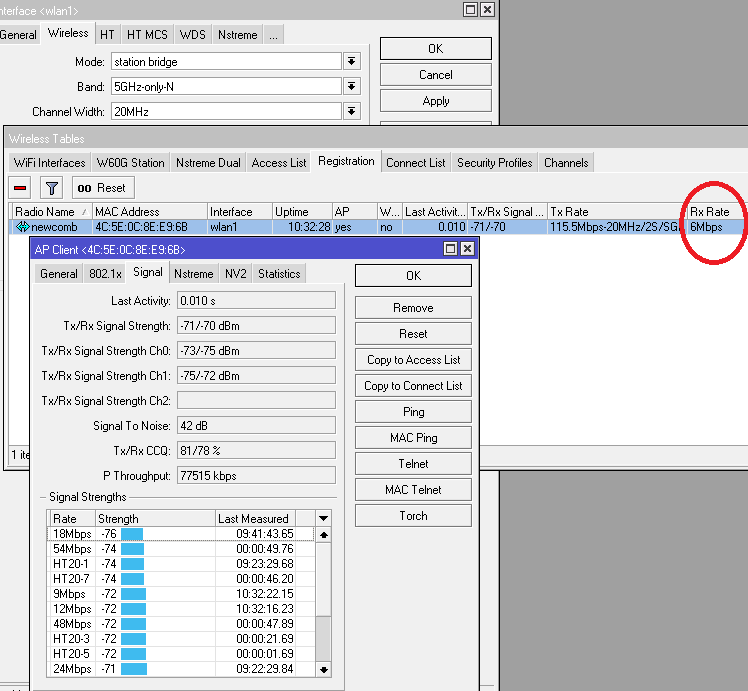Show more tabs via the ellipsis tab

273,35
